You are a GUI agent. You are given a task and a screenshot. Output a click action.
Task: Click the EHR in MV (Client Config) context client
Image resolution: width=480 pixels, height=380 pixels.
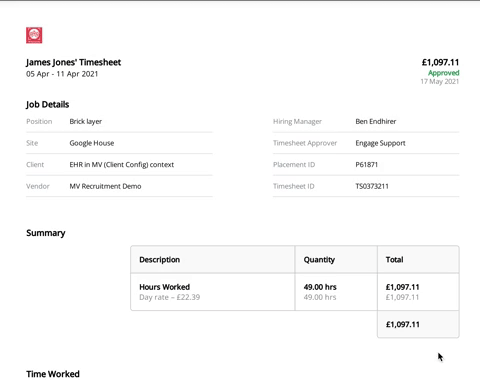tap(122, 165)
